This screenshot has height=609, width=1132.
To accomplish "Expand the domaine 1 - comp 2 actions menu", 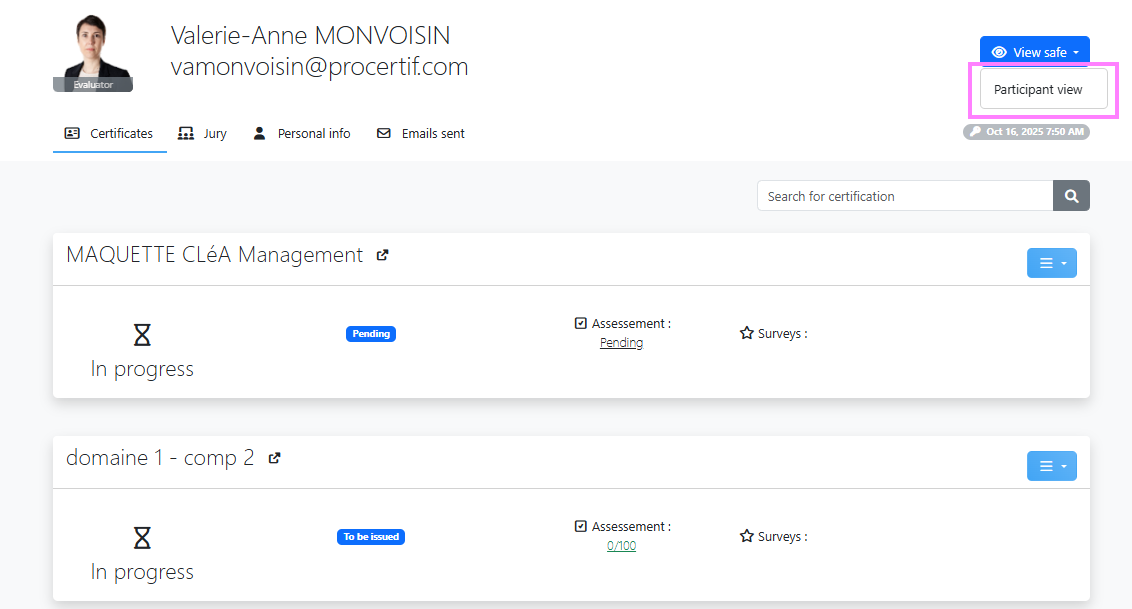I will point(1051,466).
